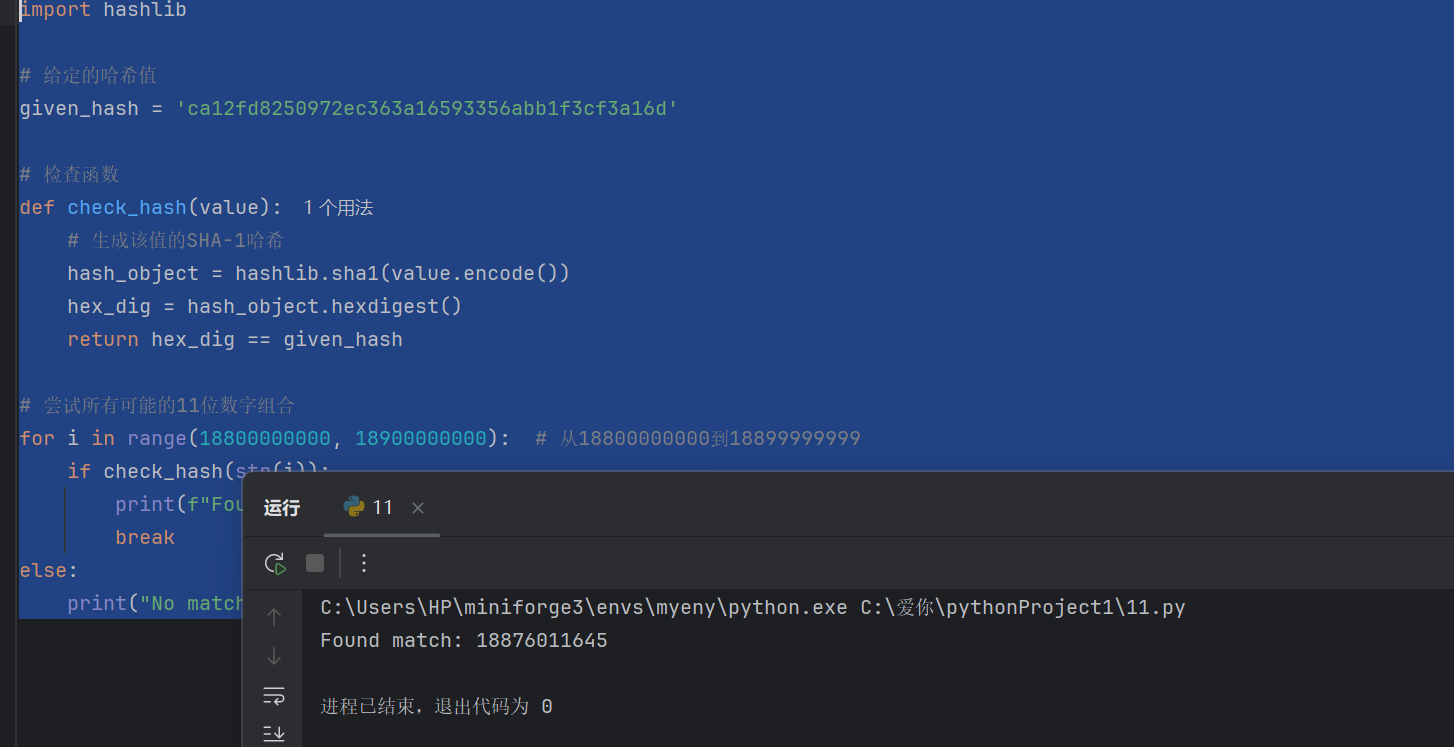Toggle soft-wrap in console output
This screenshot has height=747, width=1454.
click(x=274, y=695)
